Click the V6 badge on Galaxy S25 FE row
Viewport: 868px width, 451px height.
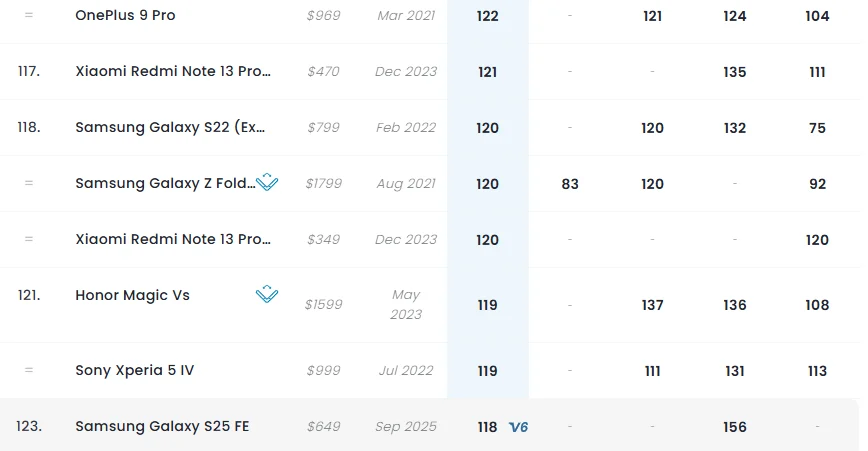[x=518, y=427]
